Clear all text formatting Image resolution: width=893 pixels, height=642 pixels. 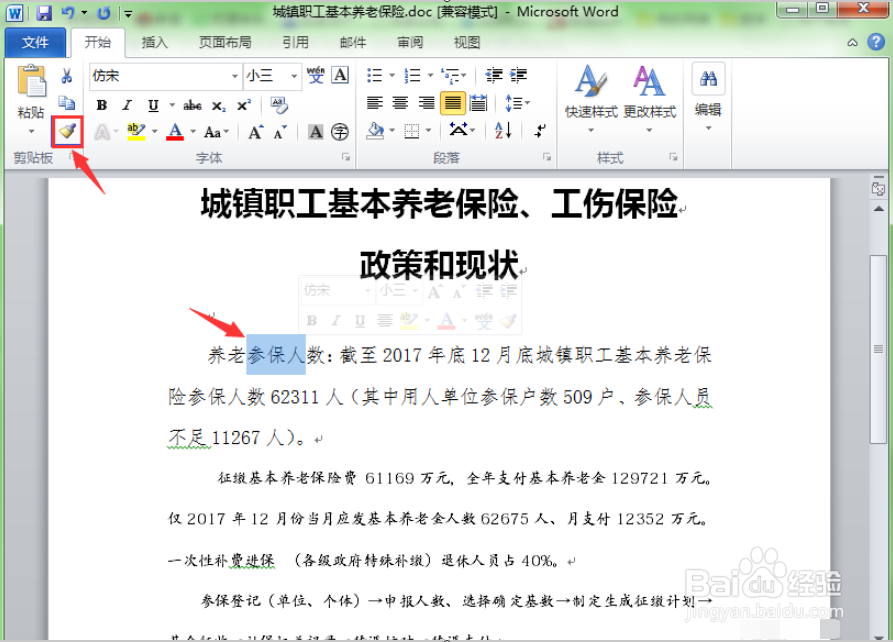[278, 104]
